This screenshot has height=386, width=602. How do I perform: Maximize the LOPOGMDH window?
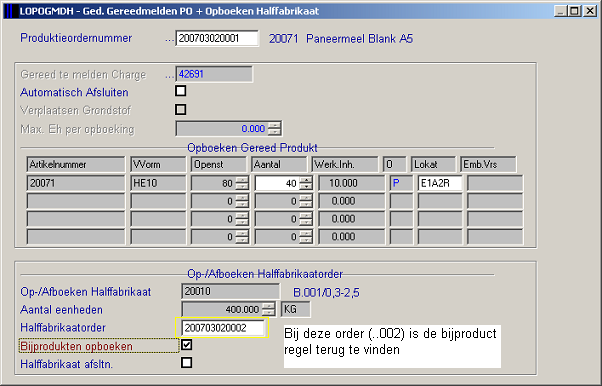574,11
